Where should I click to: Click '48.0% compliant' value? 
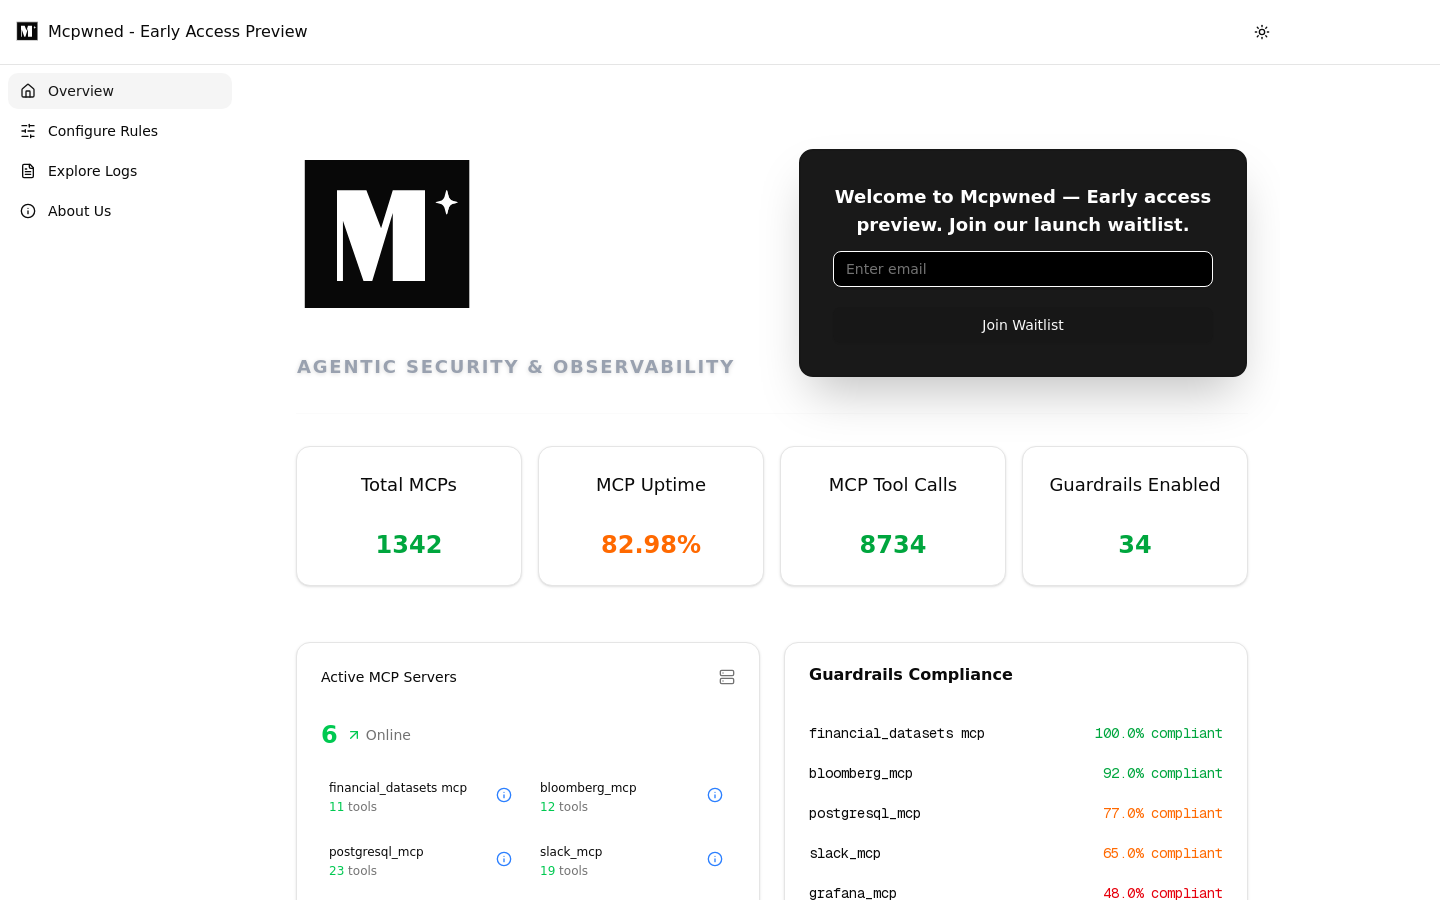coord(1163,893)
